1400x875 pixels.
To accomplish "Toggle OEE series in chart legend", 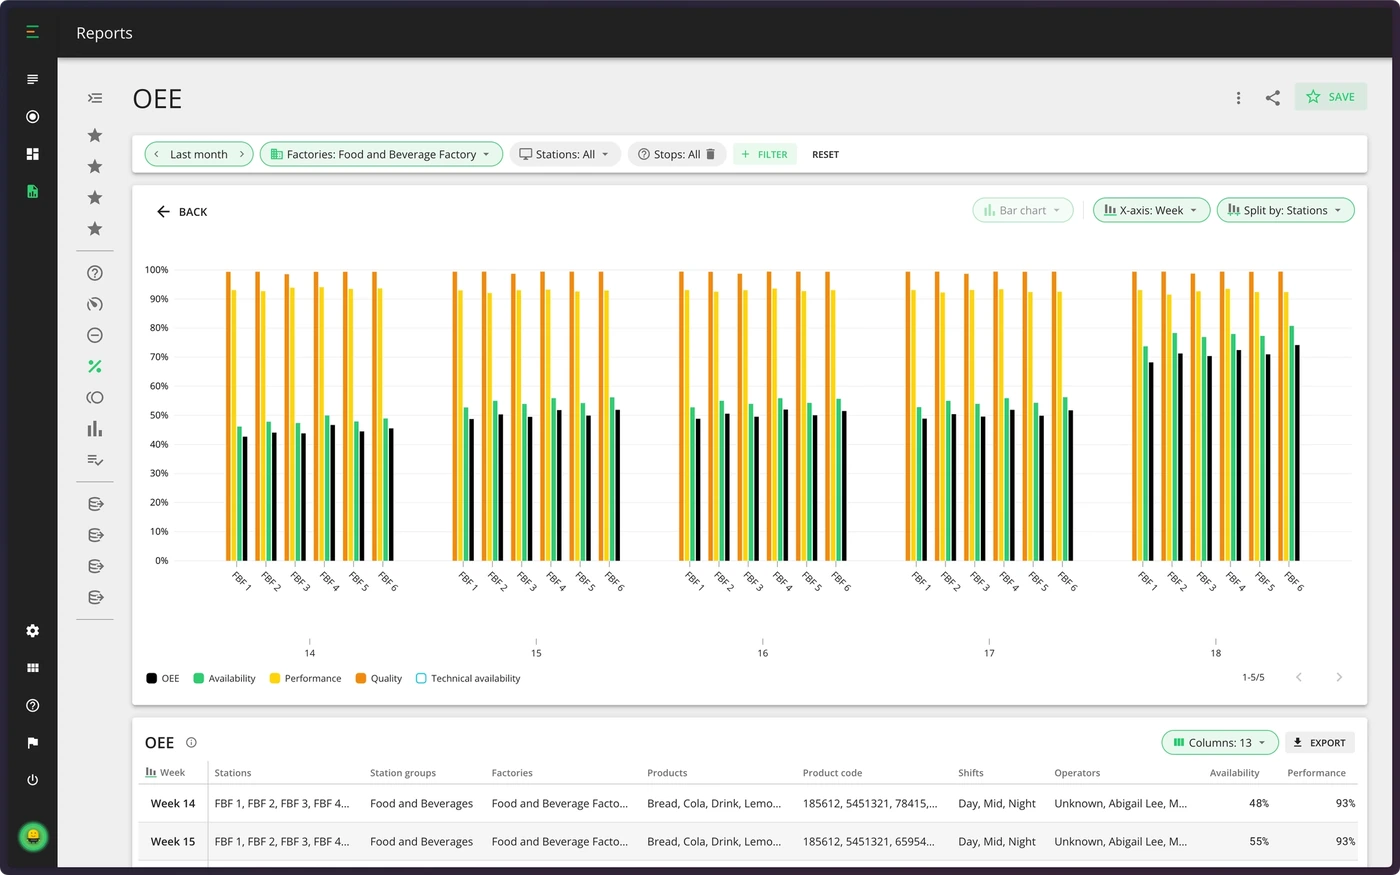I will [163, 678].
